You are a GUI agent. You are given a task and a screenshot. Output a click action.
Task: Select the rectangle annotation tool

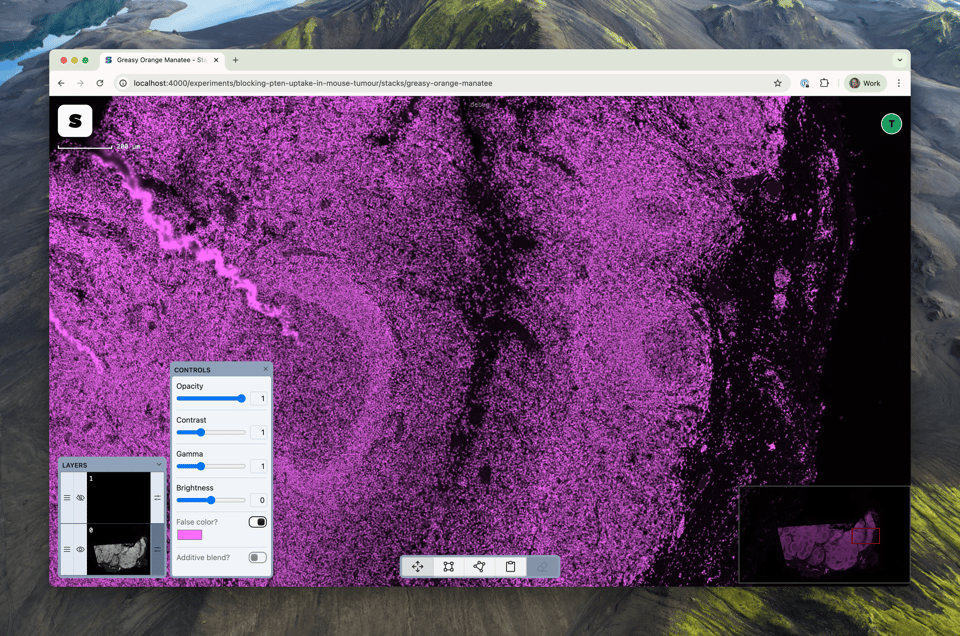click(x=449, y=567)
